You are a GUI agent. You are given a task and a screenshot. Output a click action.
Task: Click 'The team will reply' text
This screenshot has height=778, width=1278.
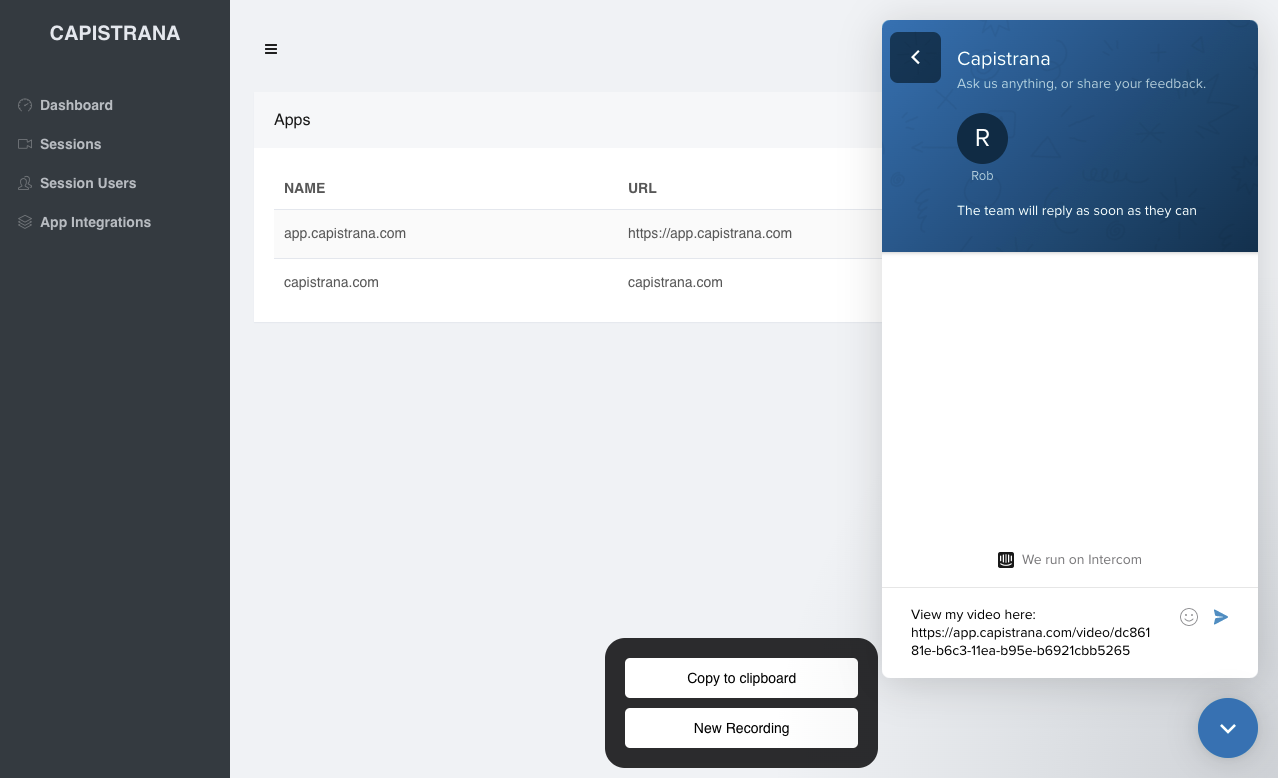[1077, 210]
